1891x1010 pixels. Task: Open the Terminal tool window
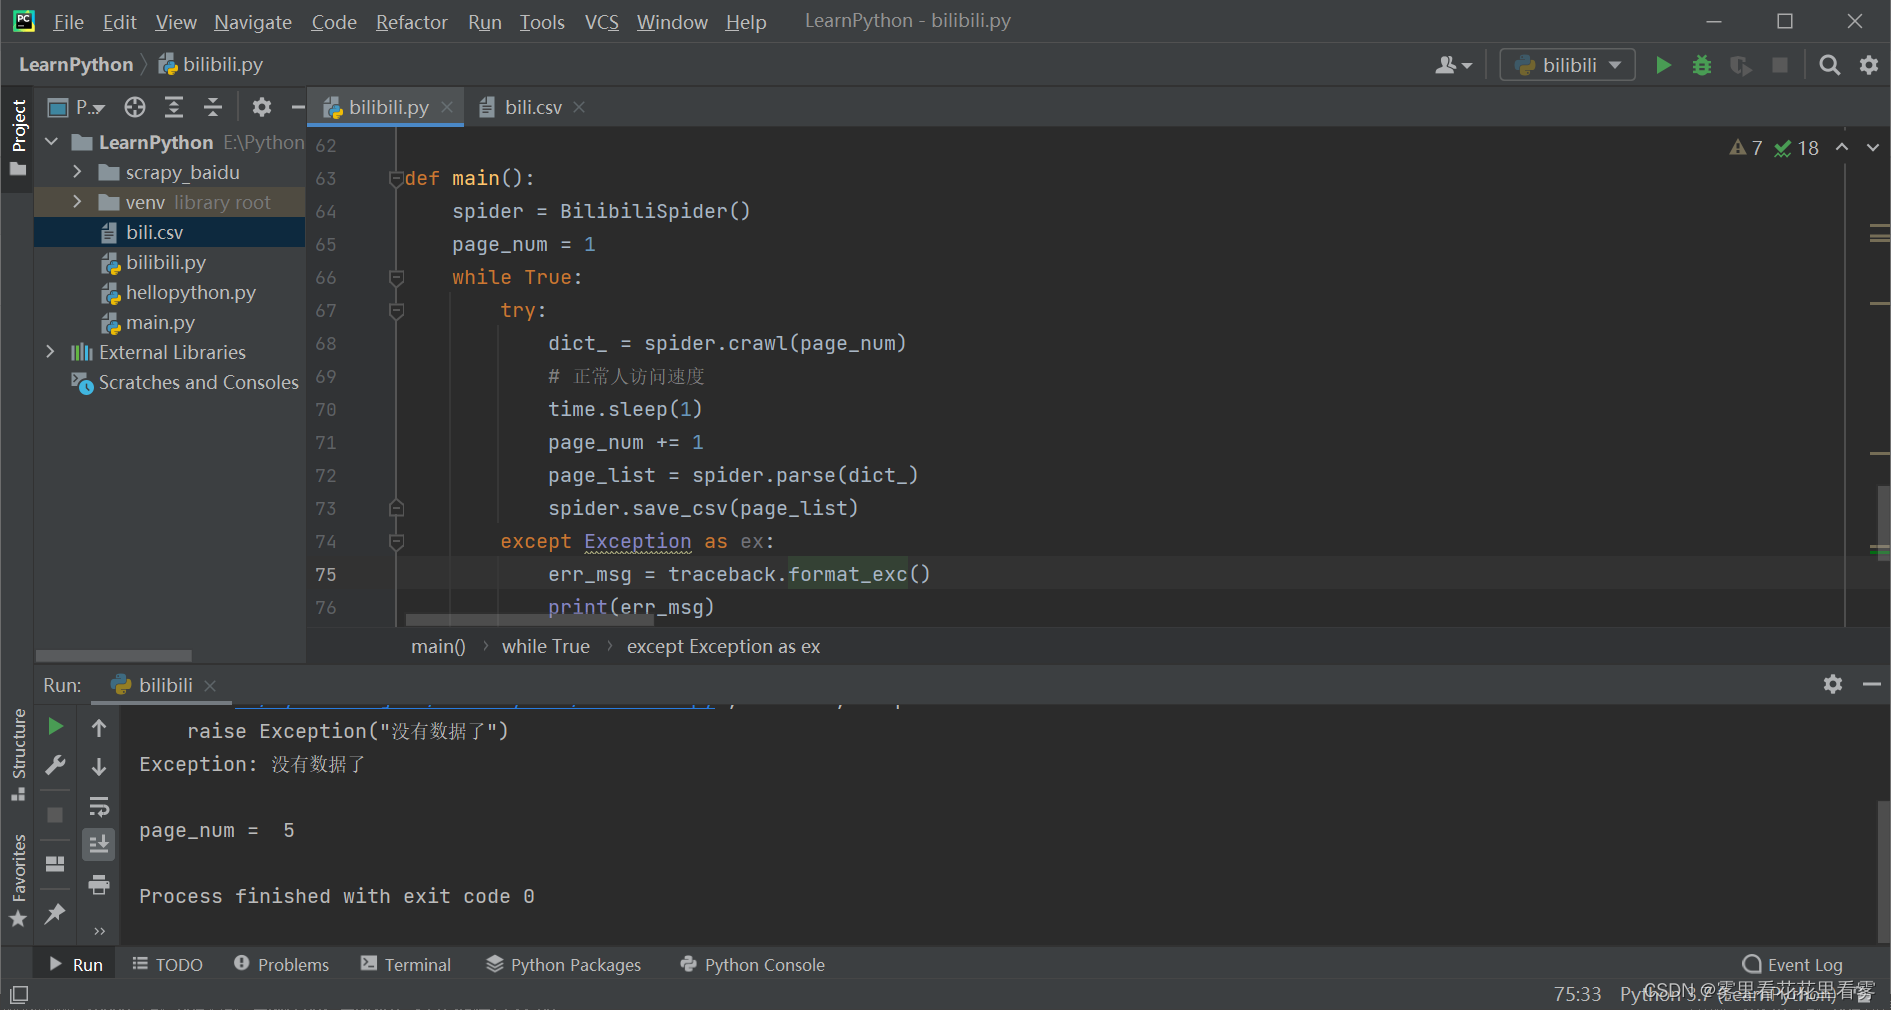click(x=406, y=965)
